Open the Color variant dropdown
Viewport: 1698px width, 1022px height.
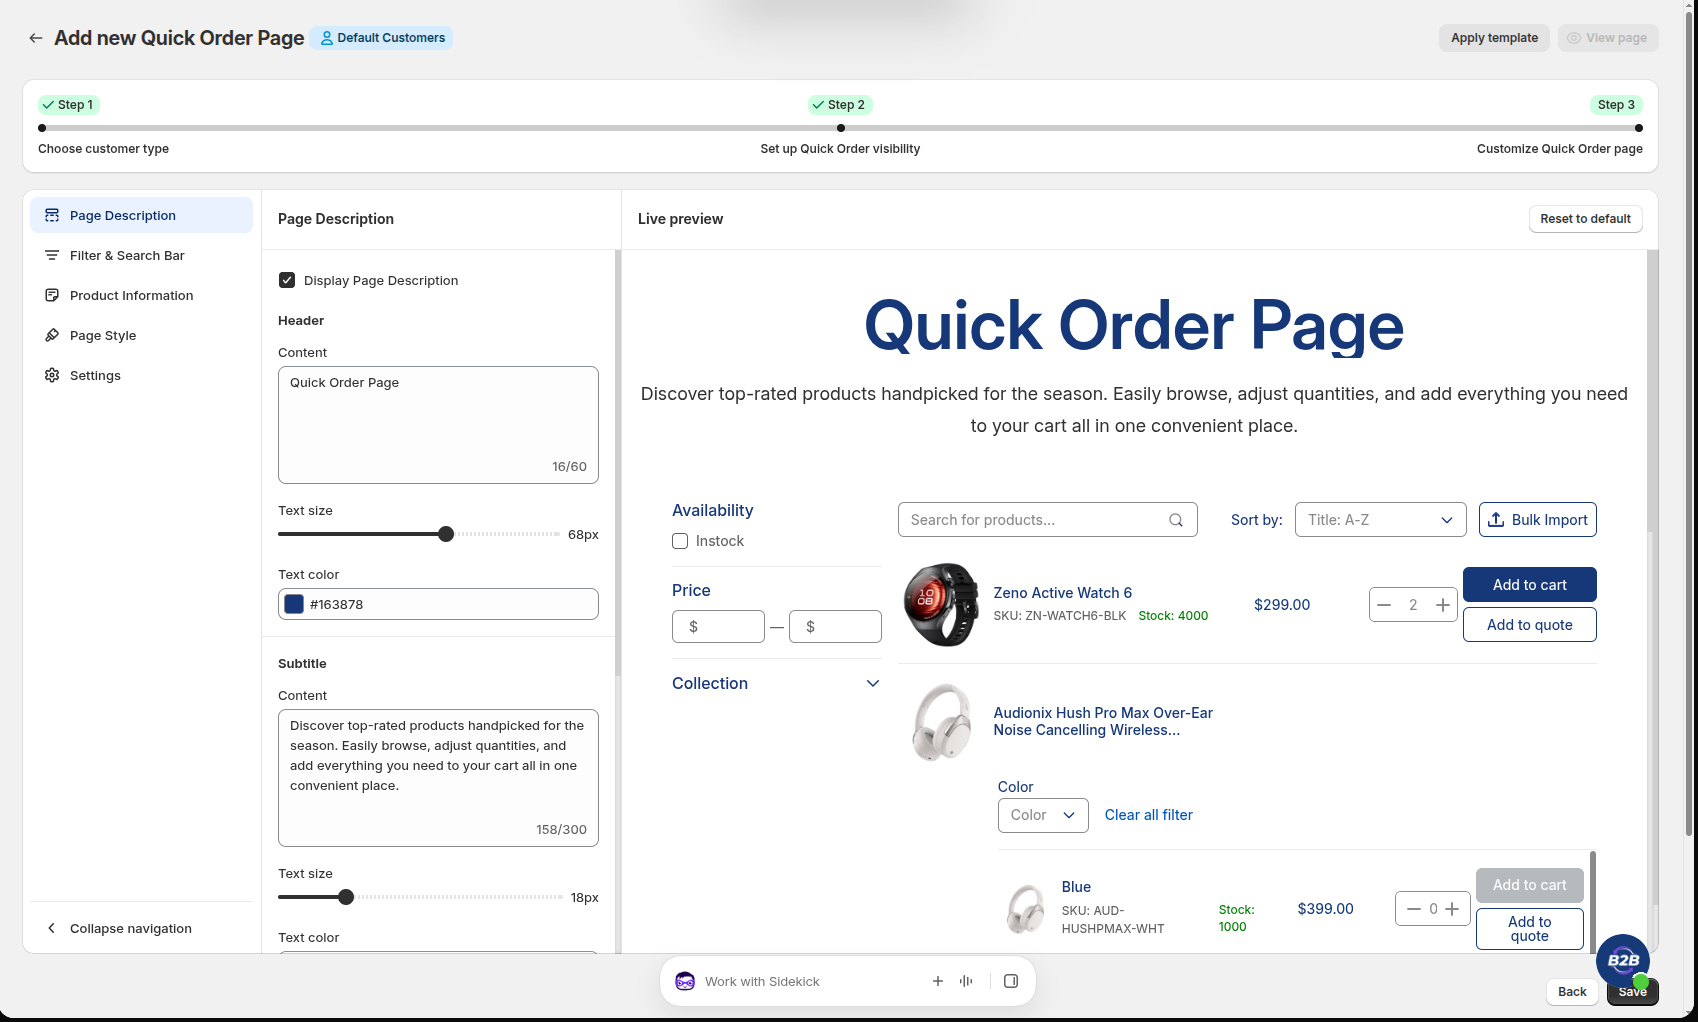click(1043, 815)
